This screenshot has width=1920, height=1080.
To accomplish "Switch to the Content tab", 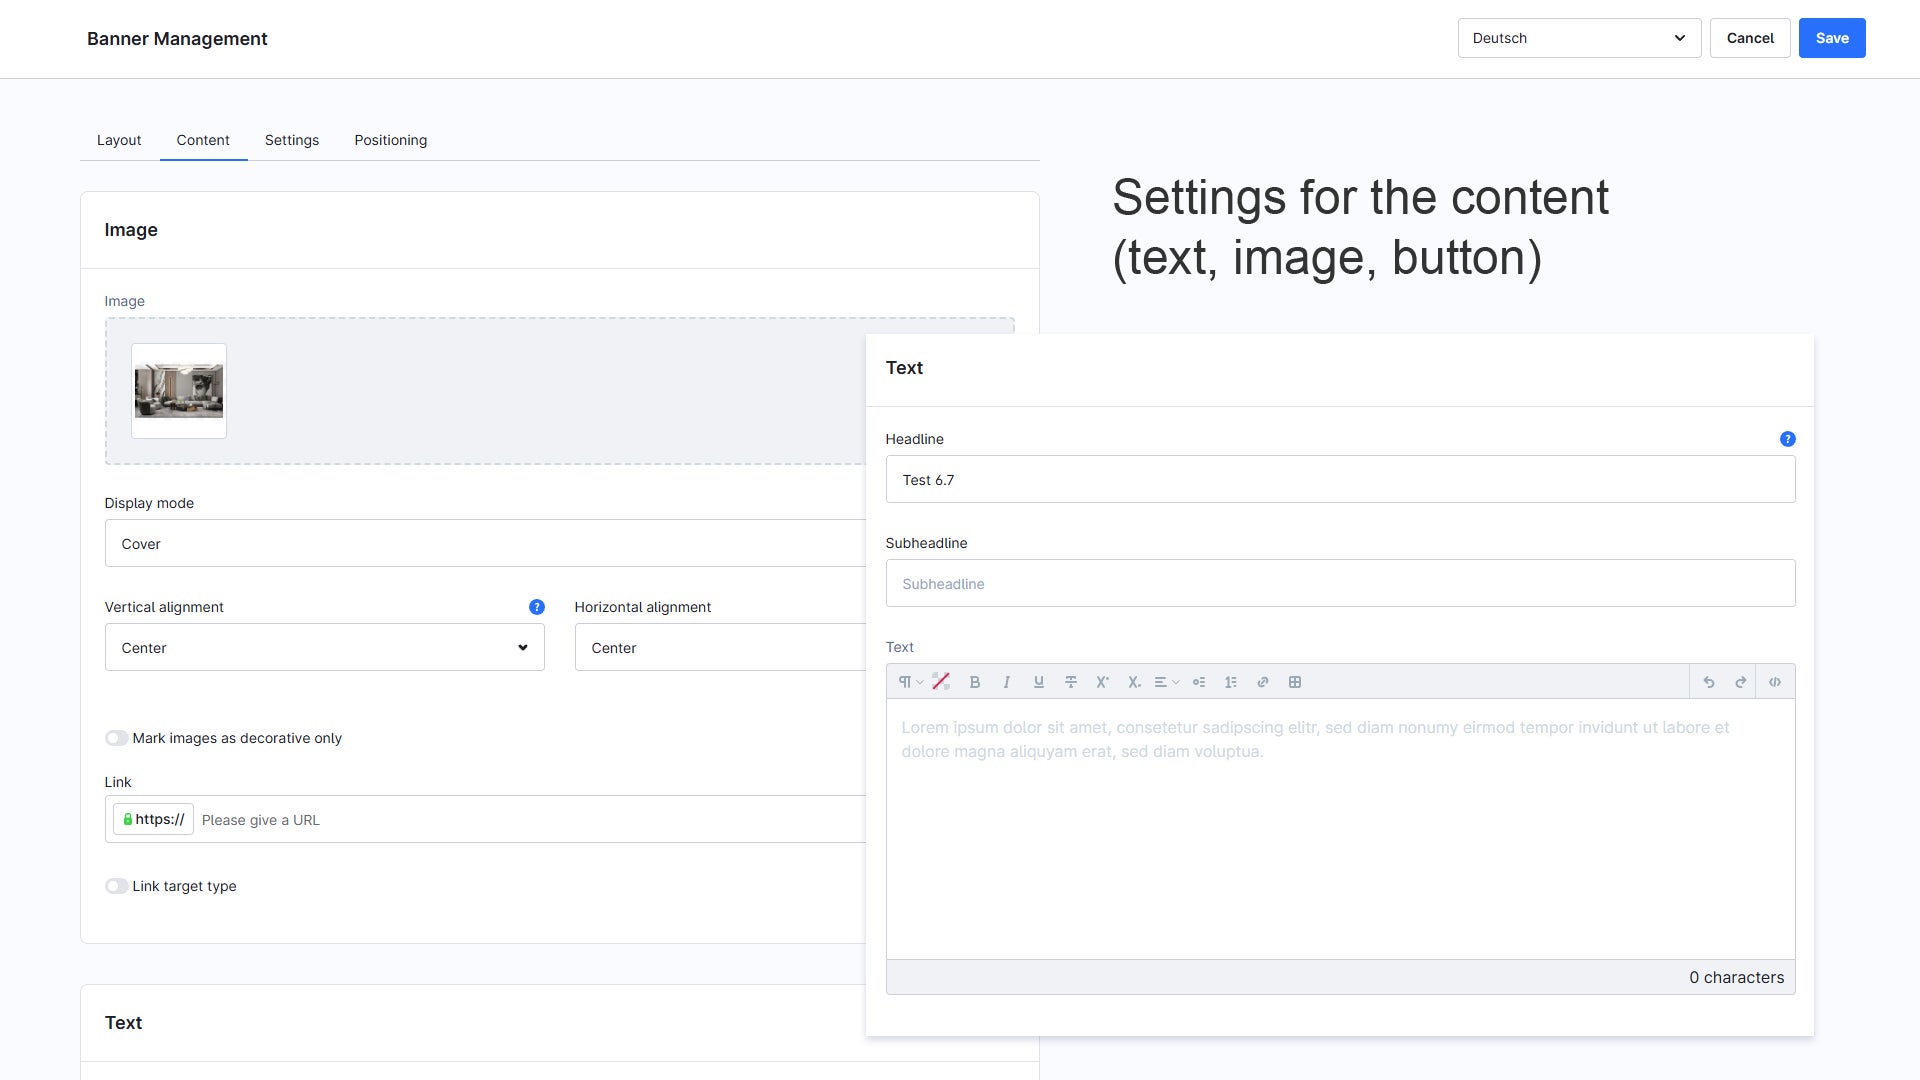I will coord(203,140).
